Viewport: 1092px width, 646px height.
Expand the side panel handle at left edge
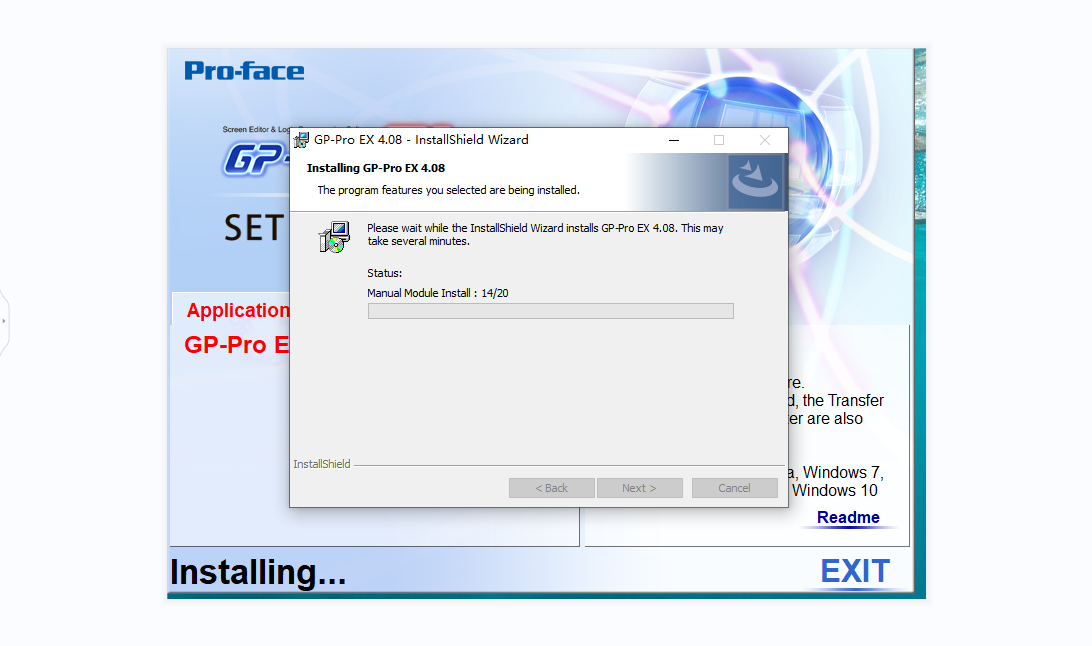[x=3, y=321]
